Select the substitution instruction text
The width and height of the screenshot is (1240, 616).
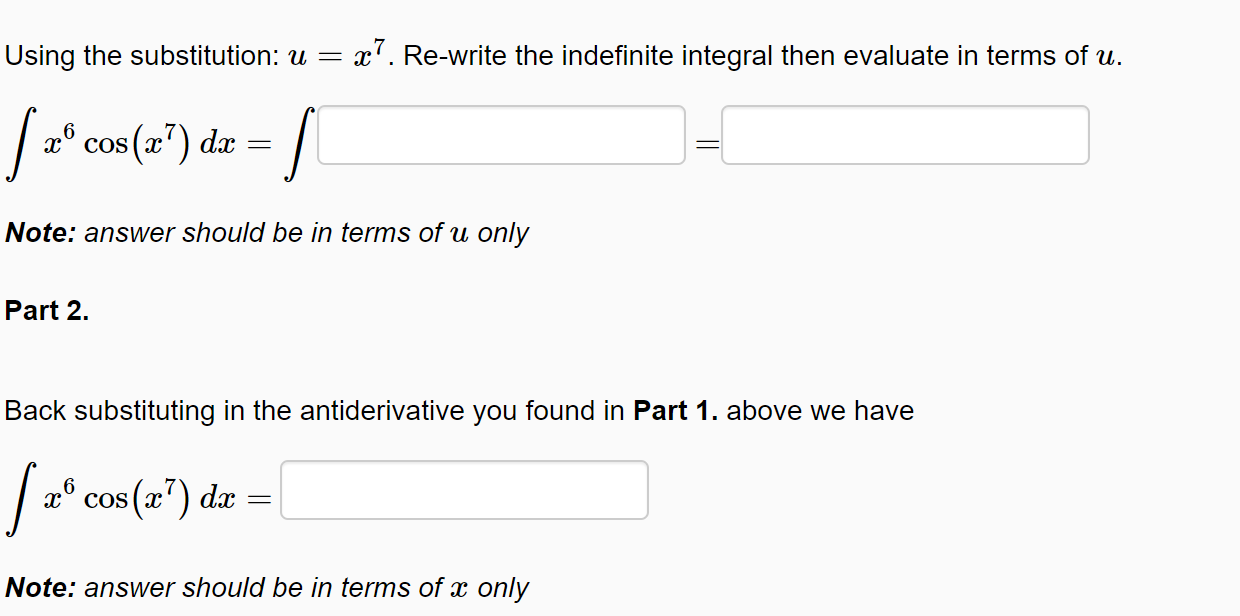click(x=560, y=55)
